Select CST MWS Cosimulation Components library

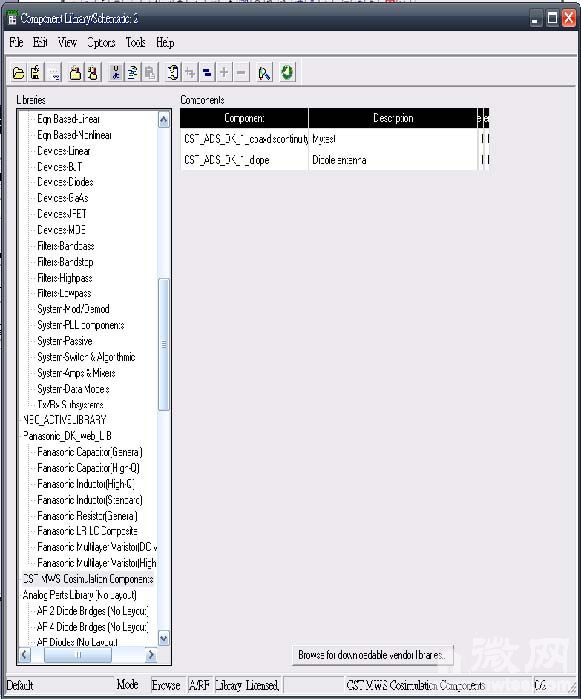tap(88, 579)
